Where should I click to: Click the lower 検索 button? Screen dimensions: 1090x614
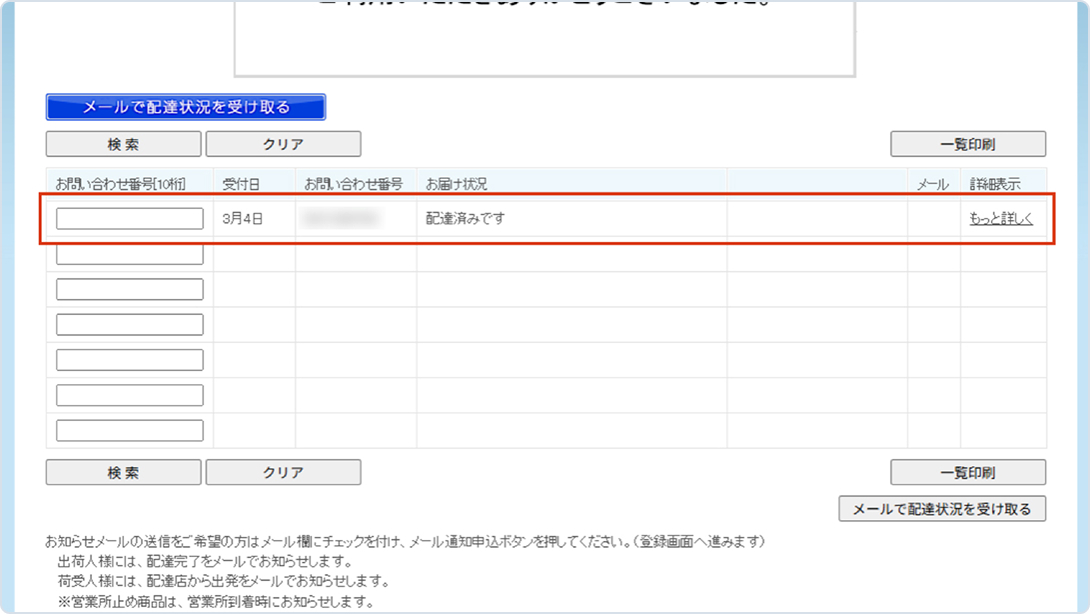[124, 472]
